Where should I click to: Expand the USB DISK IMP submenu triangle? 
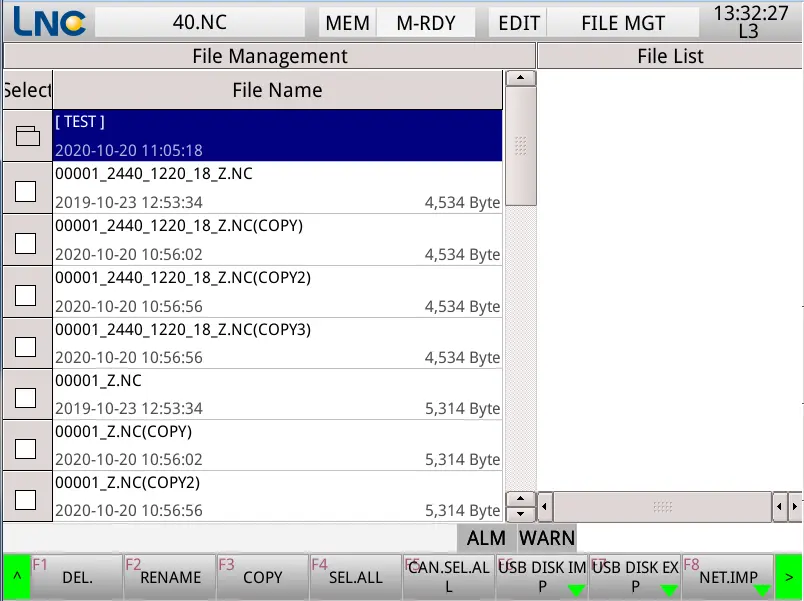click(578, 590)
